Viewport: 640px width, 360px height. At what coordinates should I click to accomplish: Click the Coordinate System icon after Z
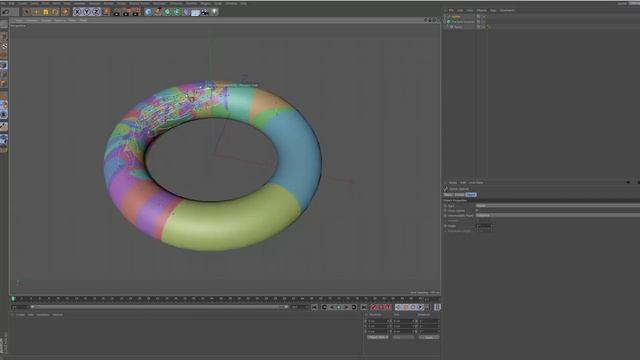click(x=106, y=12)
